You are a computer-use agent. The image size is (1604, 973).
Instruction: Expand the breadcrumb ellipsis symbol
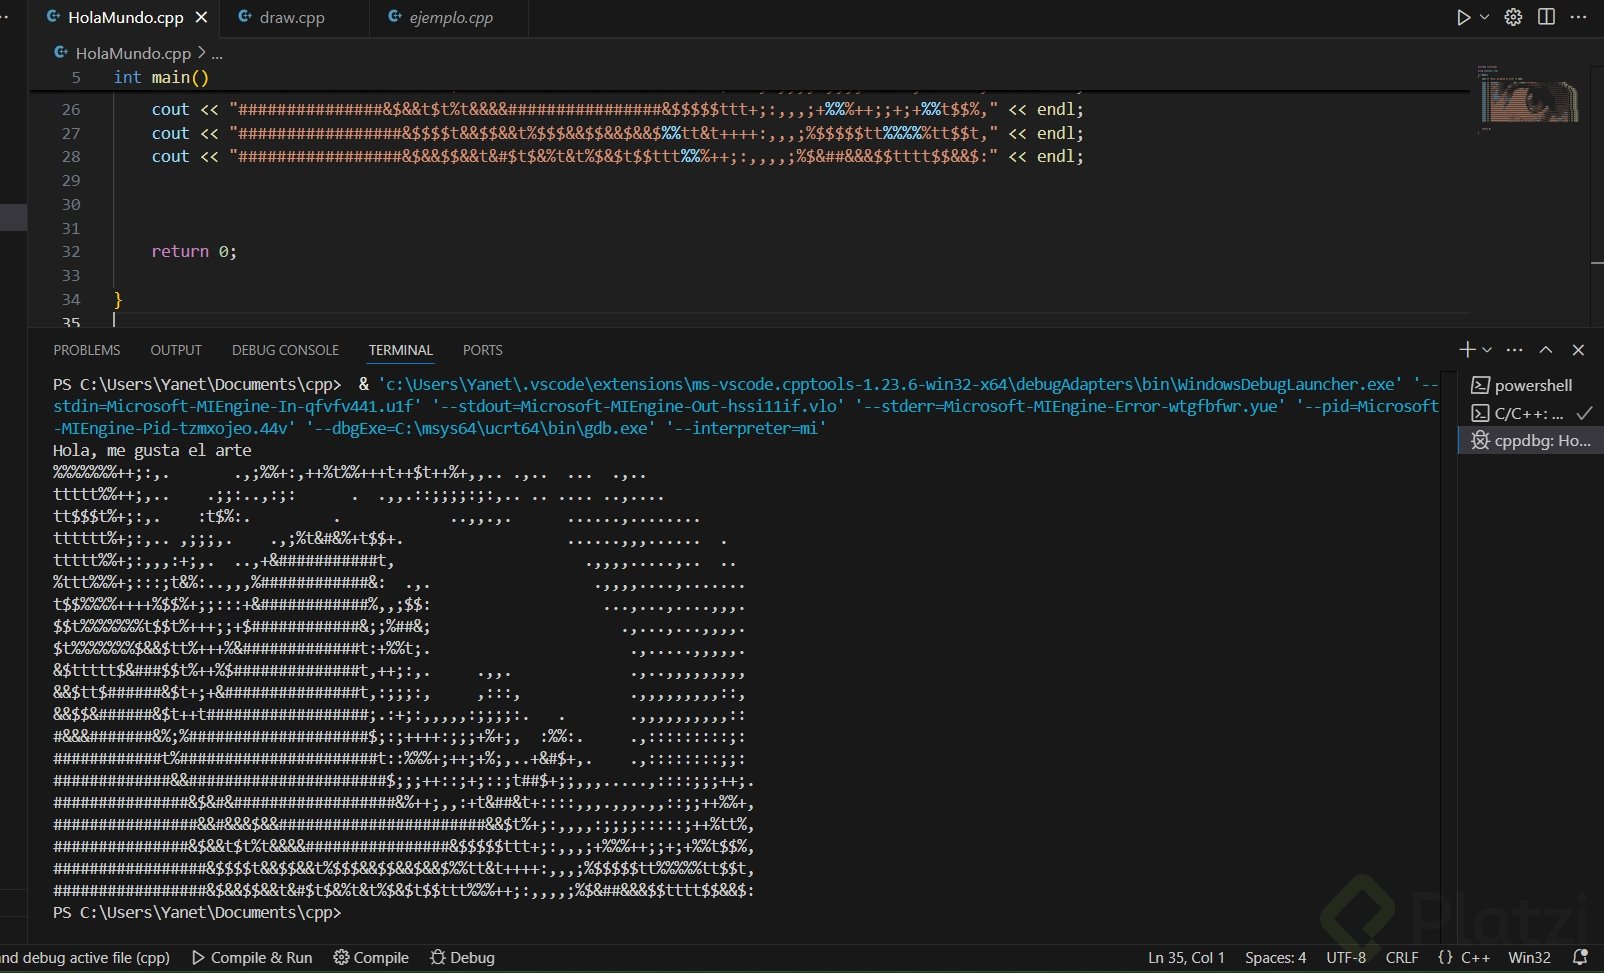[217, 53]
